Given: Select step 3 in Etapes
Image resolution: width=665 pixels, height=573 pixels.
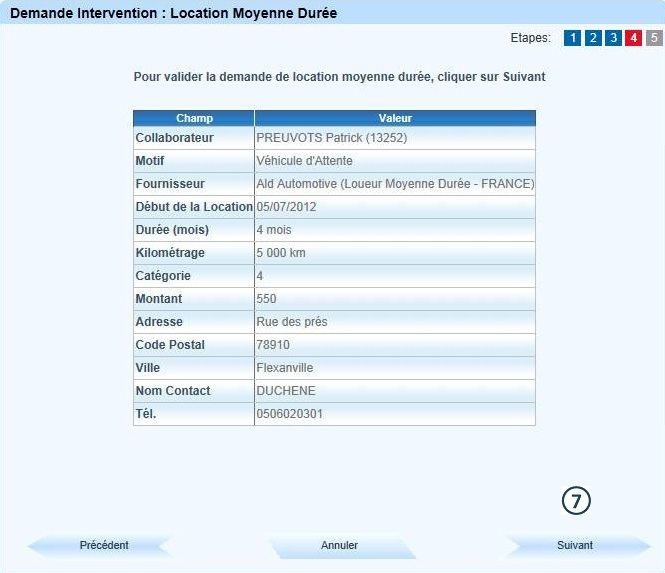Looking at the screenshot, I should [x=613, y=38].
